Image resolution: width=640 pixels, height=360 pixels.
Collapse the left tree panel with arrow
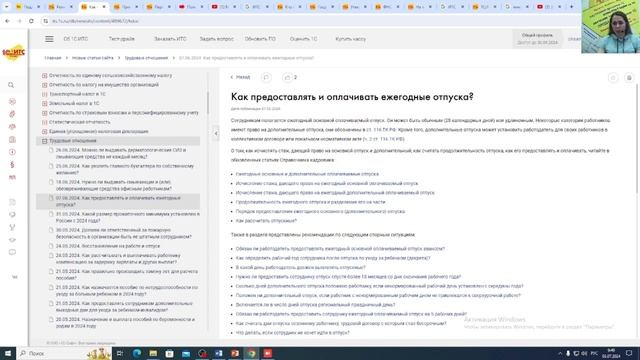click(216, 133)
